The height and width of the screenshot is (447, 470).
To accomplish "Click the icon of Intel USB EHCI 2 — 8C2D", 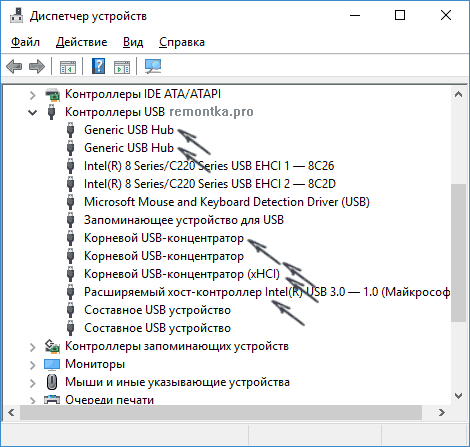I will (x=70, y=184).
